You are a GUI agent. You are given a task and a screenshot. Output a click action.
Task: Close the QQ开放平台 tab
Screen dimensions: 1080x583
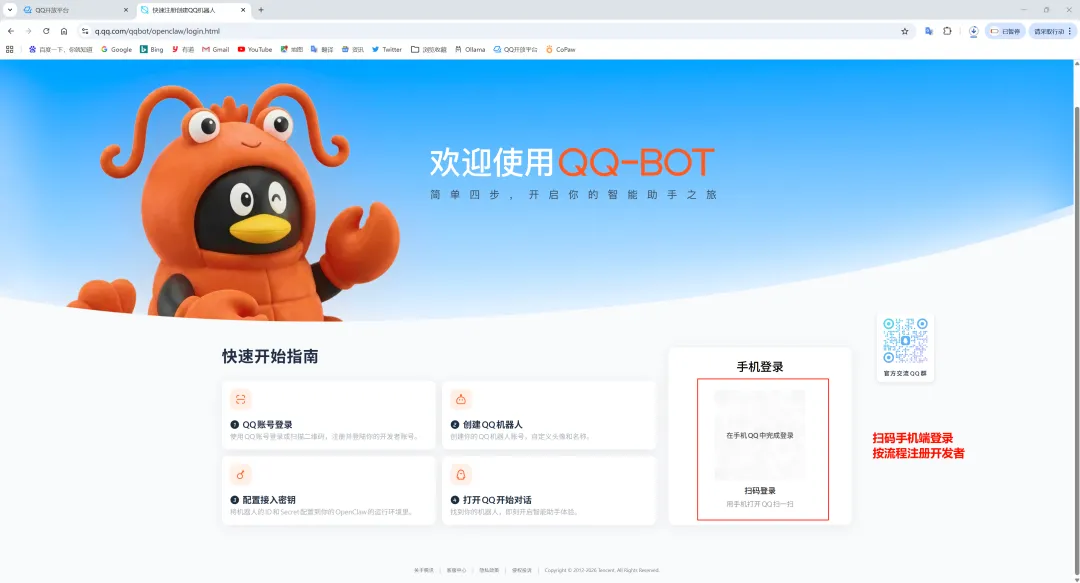(125, 10)
